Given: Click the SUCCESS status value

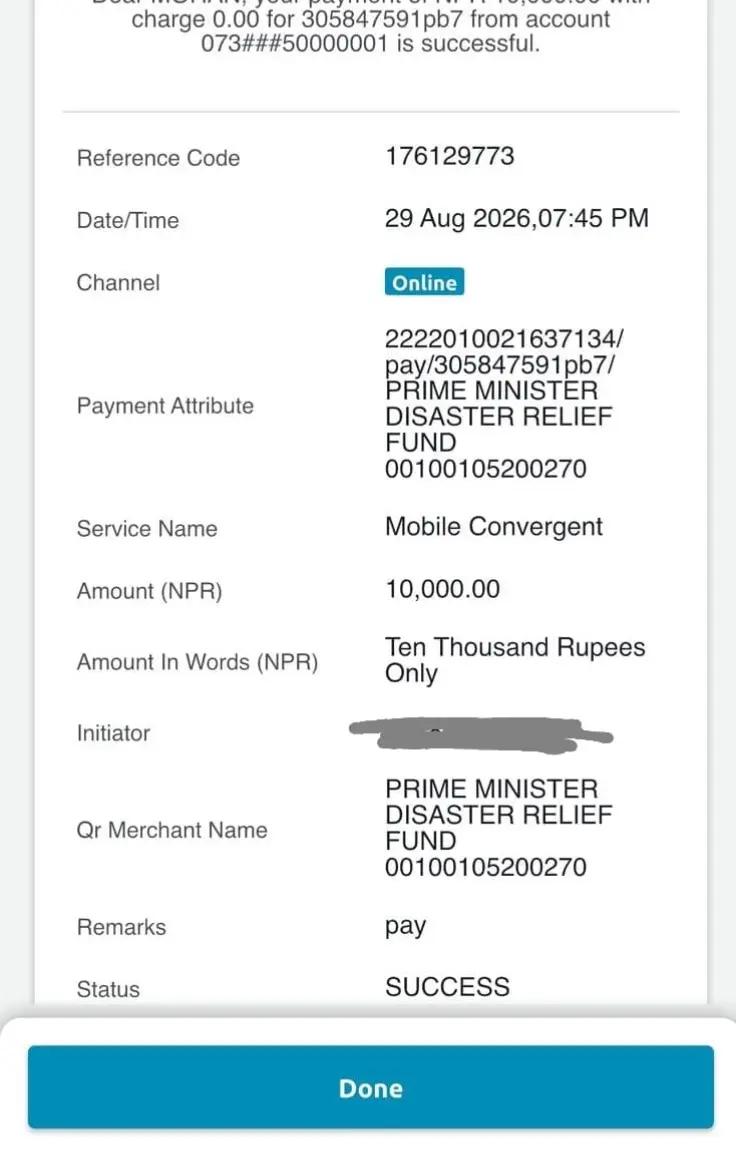Looking at the screenshot, I should pyautogui.click(x=448, y=986).
